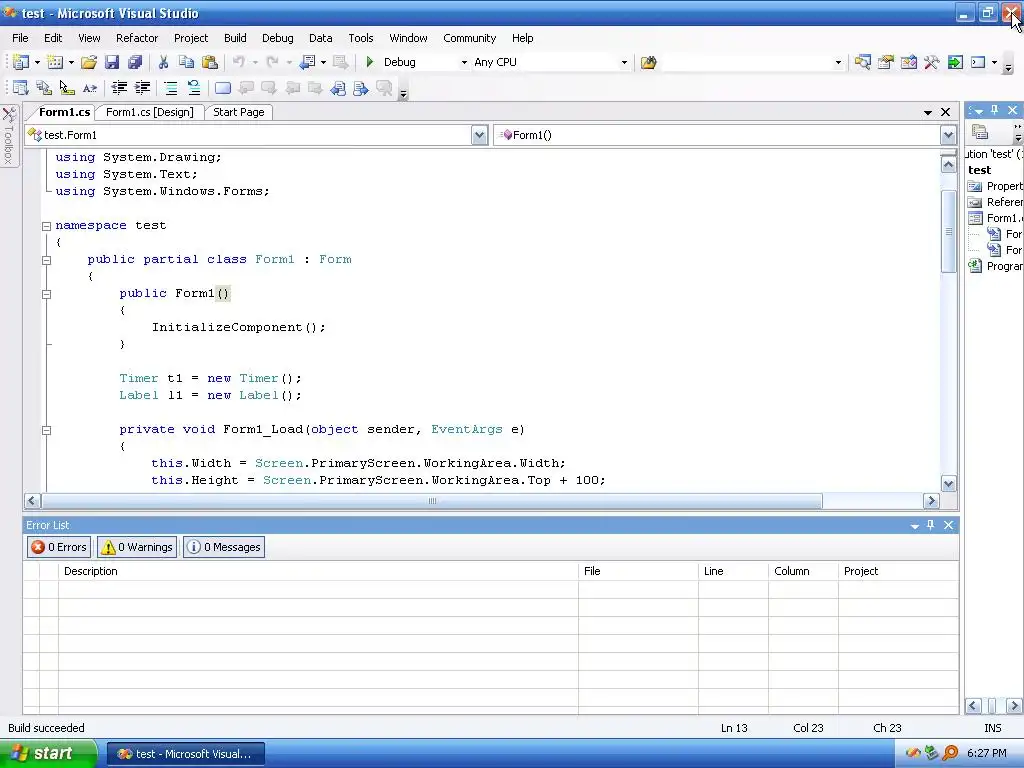Open the Find combo box dropdown

tap(838, 63)
